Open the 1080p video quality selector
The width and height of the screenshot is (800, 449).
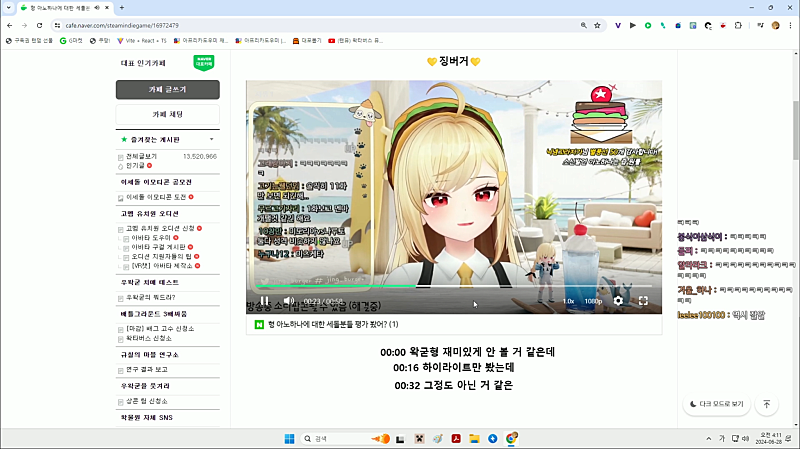click(593, 301)
